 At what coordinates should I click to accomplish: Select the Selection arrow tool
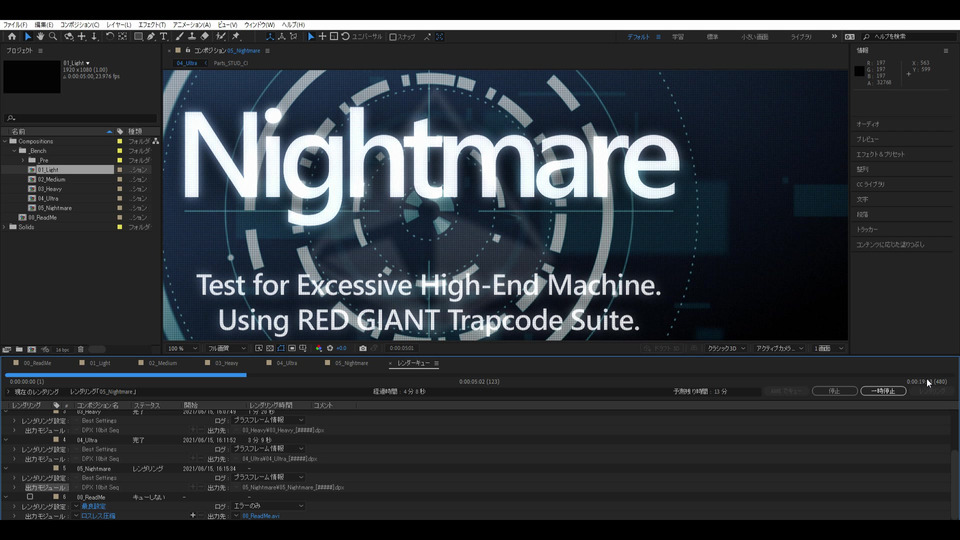[x=28, y=37]
